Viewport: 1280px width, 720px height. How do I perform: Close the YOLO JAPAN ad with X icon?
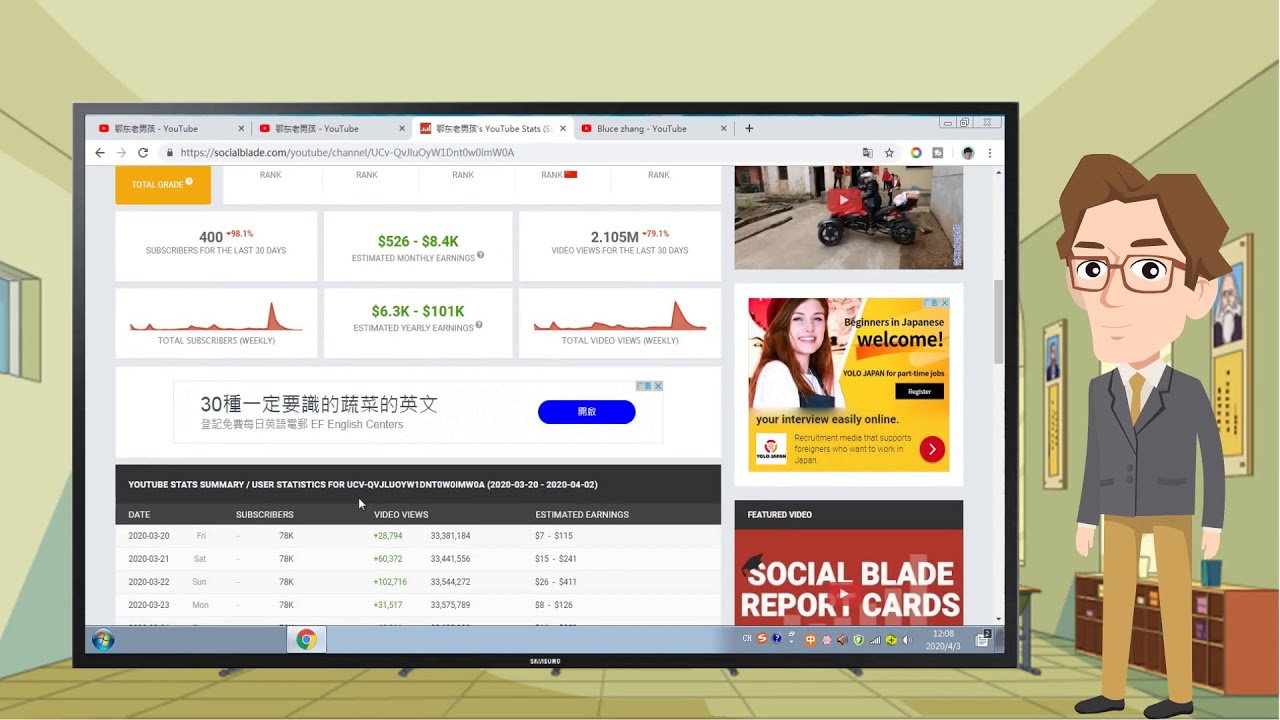pyautogui.click(x=944, y=303)
